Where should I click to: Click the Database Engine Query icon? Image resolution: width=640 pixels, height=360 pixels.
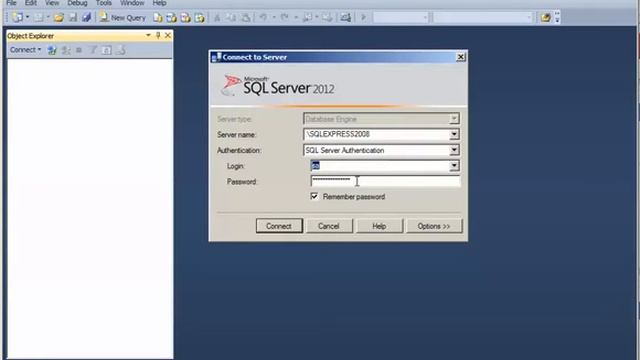tap(158, 18)
